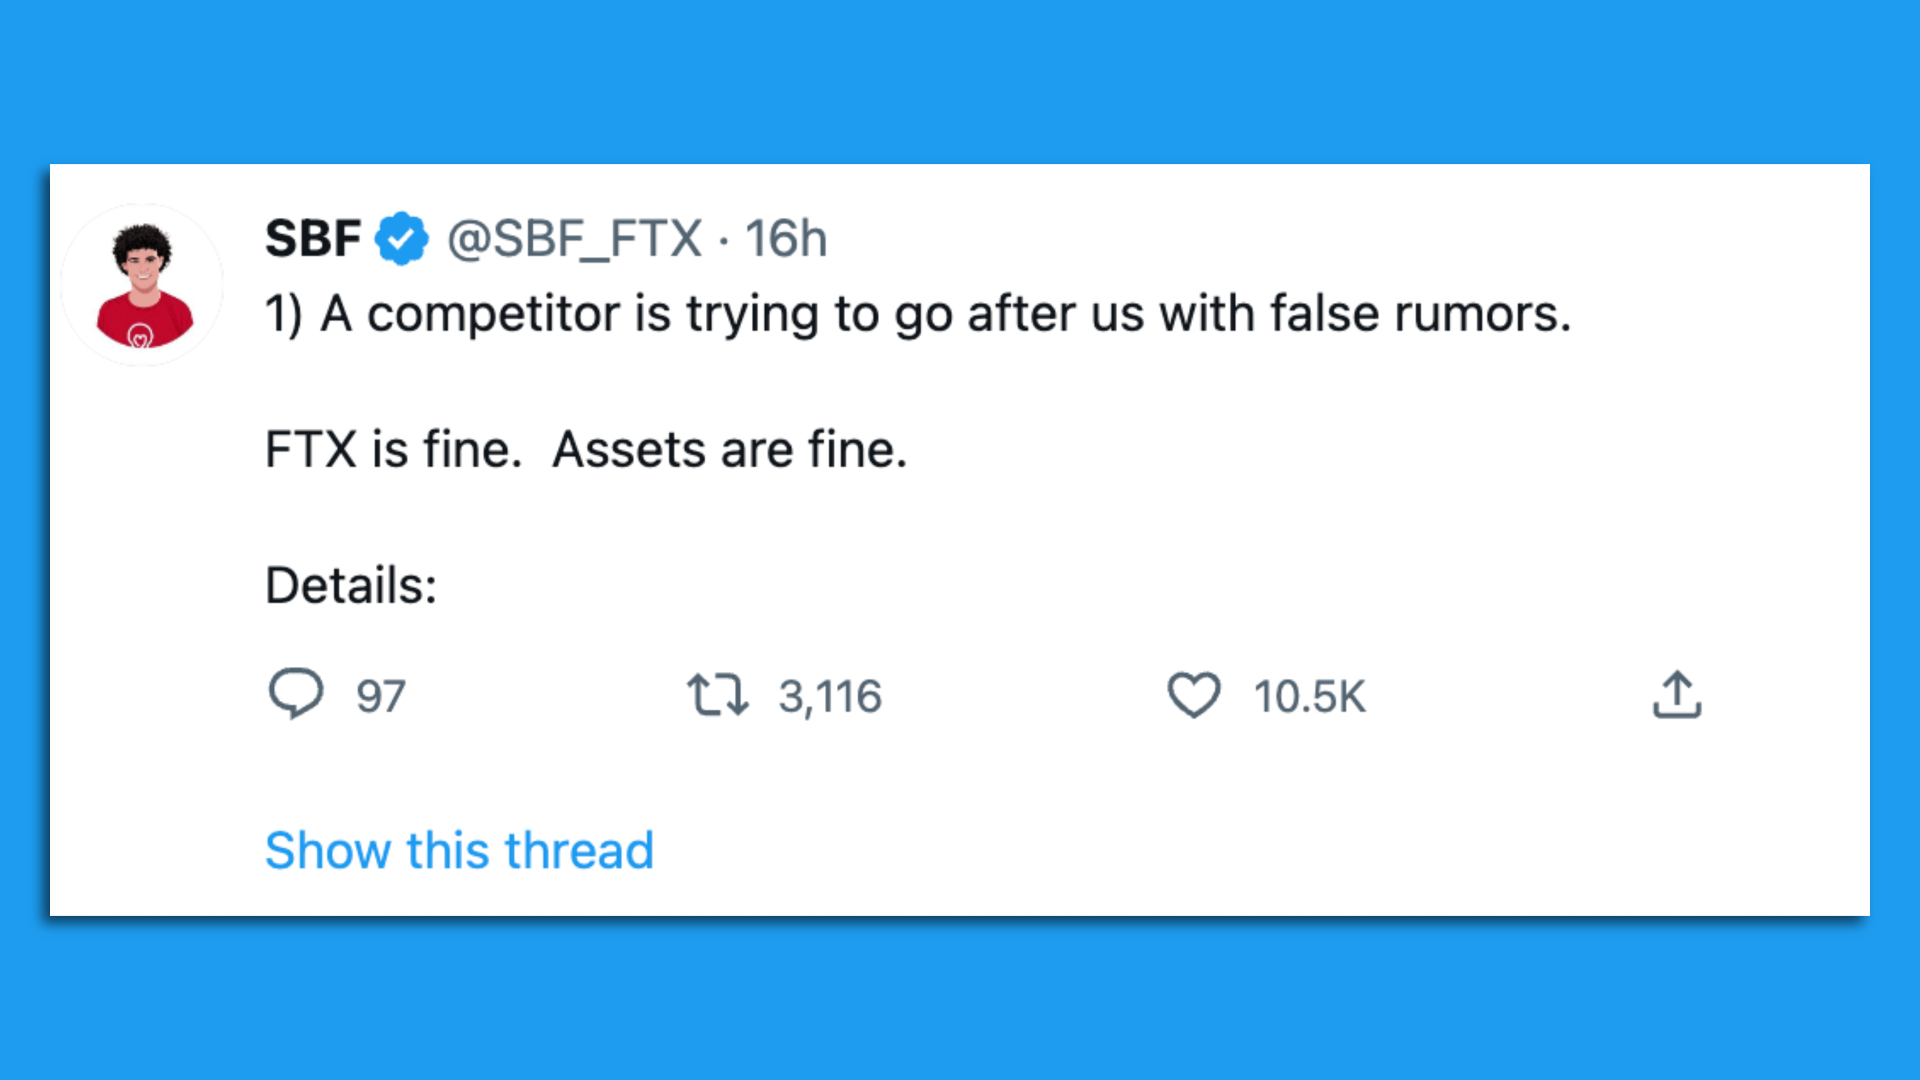Click the blue verified badge
Viewport: 1920px width, 1080px height.
point(401,239)
